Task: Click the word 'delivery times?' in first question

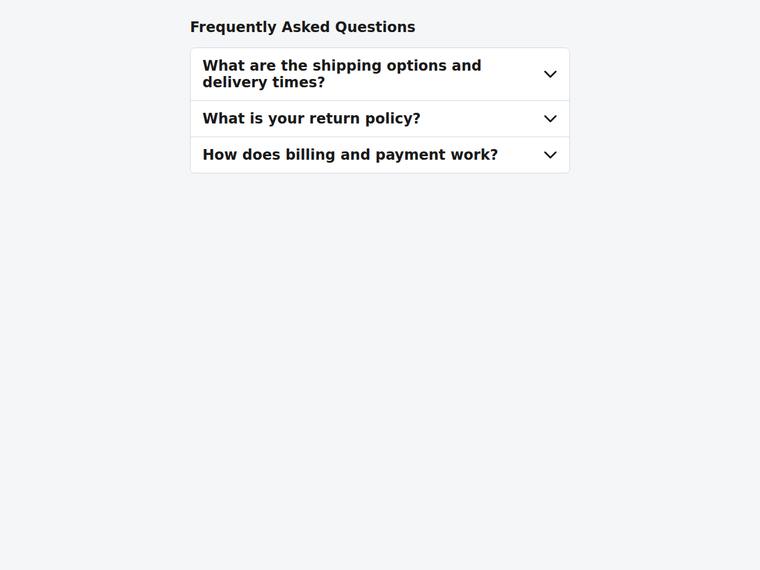Action: tap(264, 82)
